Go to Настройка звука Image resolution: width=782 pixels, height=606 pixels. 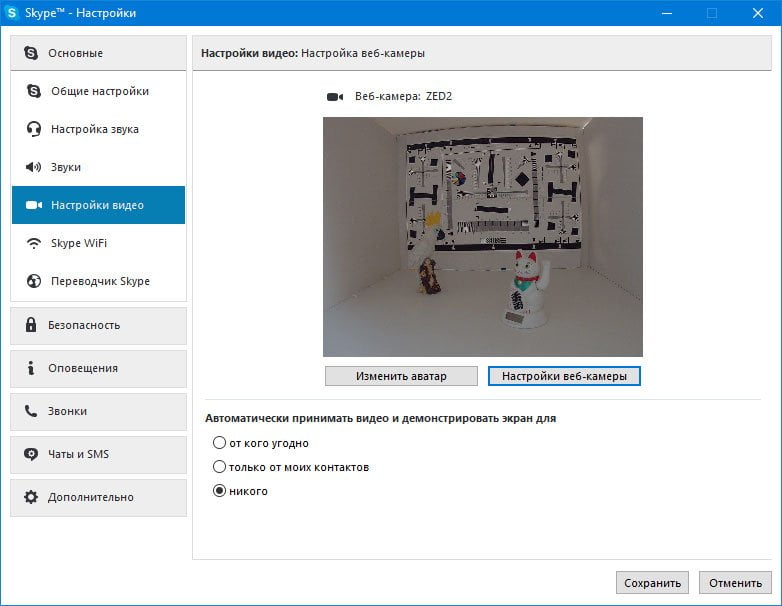pyautogui.click(x=99, y=129)
